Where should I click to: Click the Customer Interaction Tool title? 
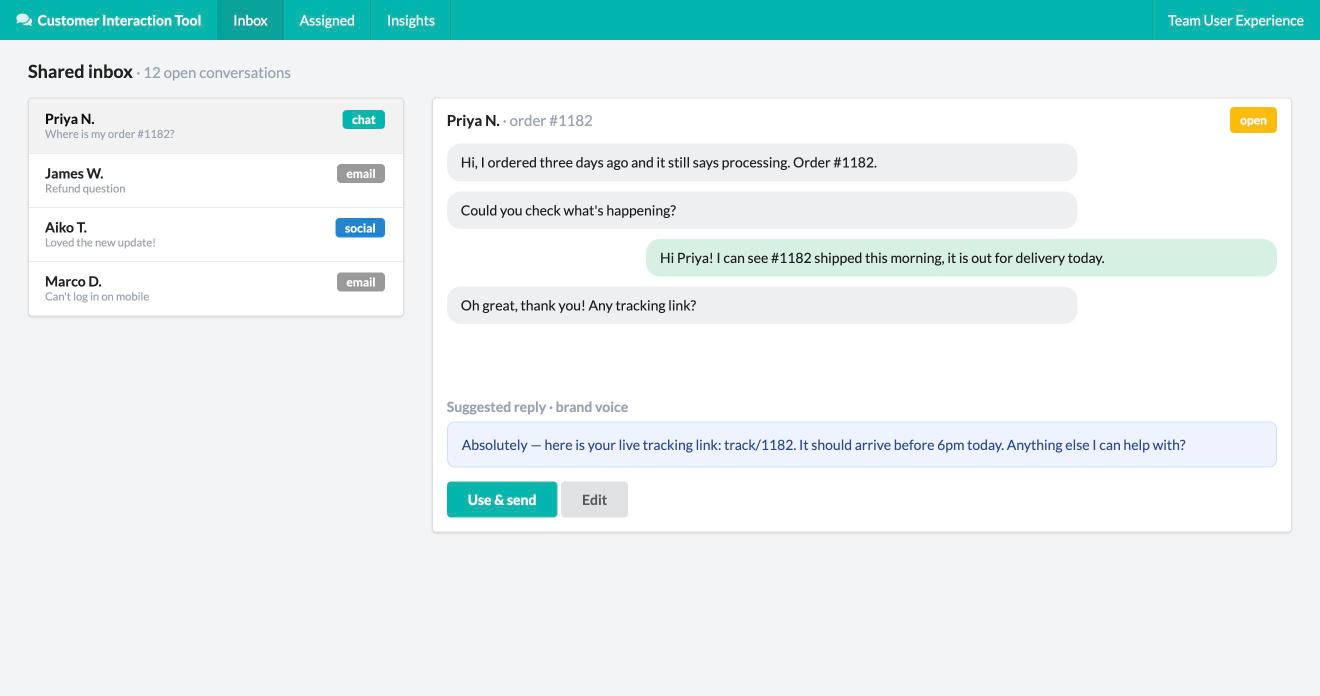coord(119,20)
